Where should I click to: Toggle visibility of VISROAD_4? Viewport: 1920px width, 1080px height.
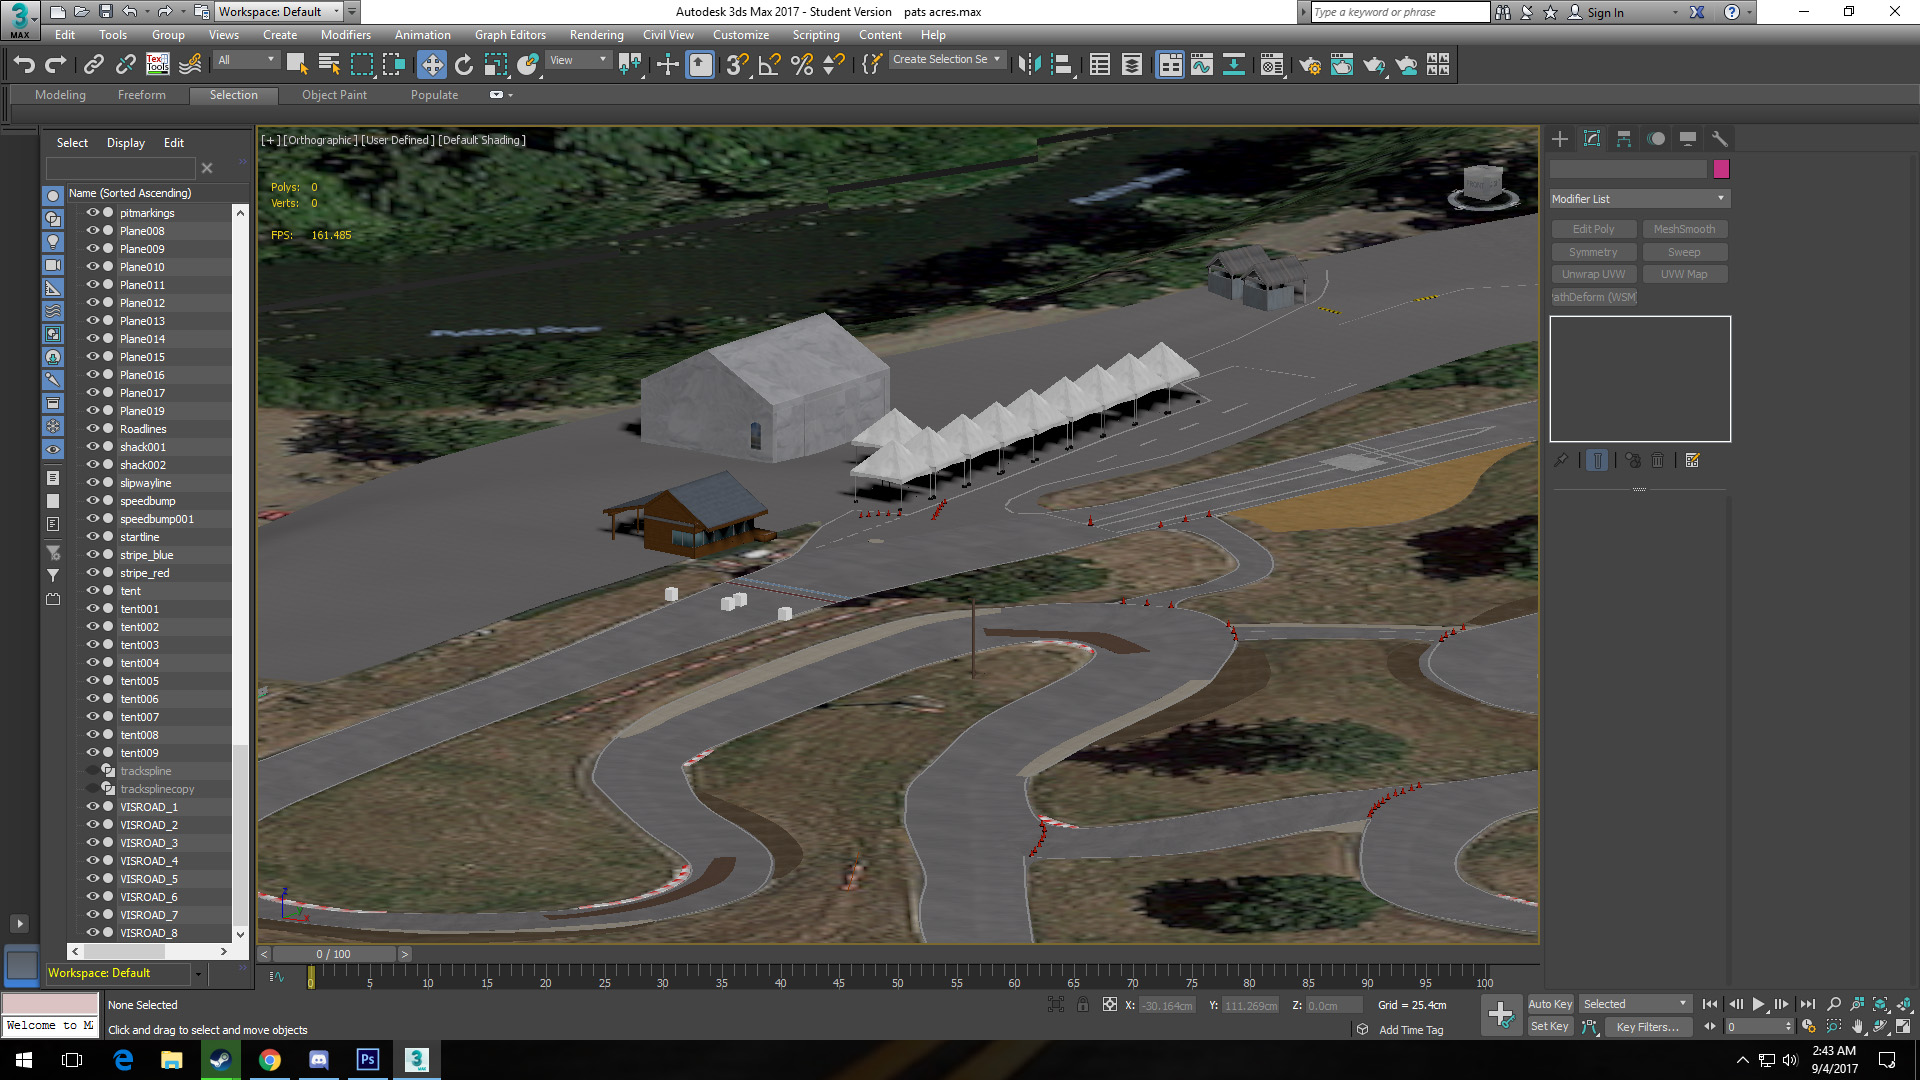[x=92, y=861]
